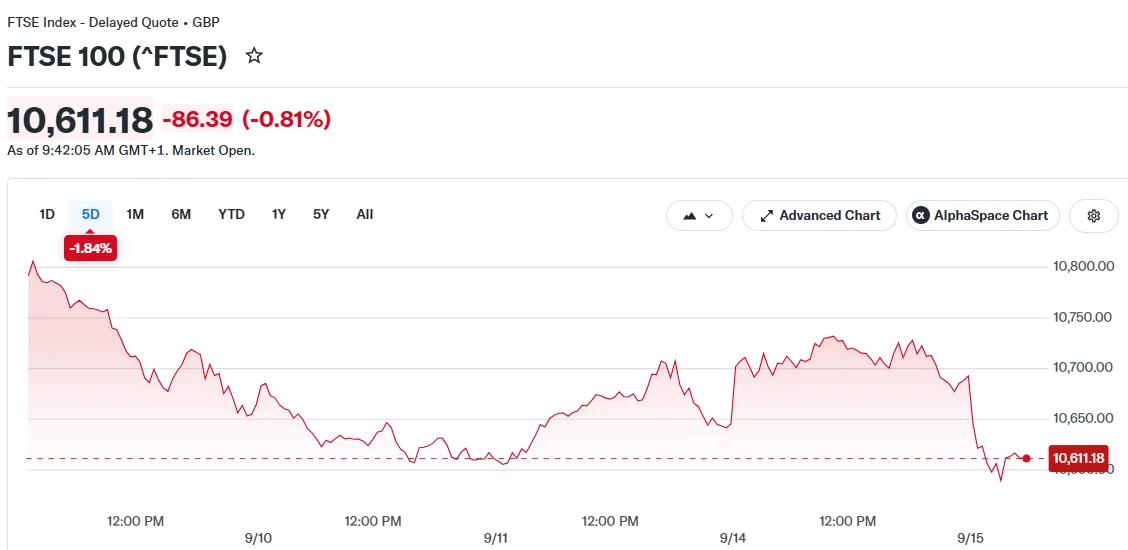Viewport: 1128px width, 550px height.
Task: Click the (-0.81%) percent change
Action: pos(286,119)
